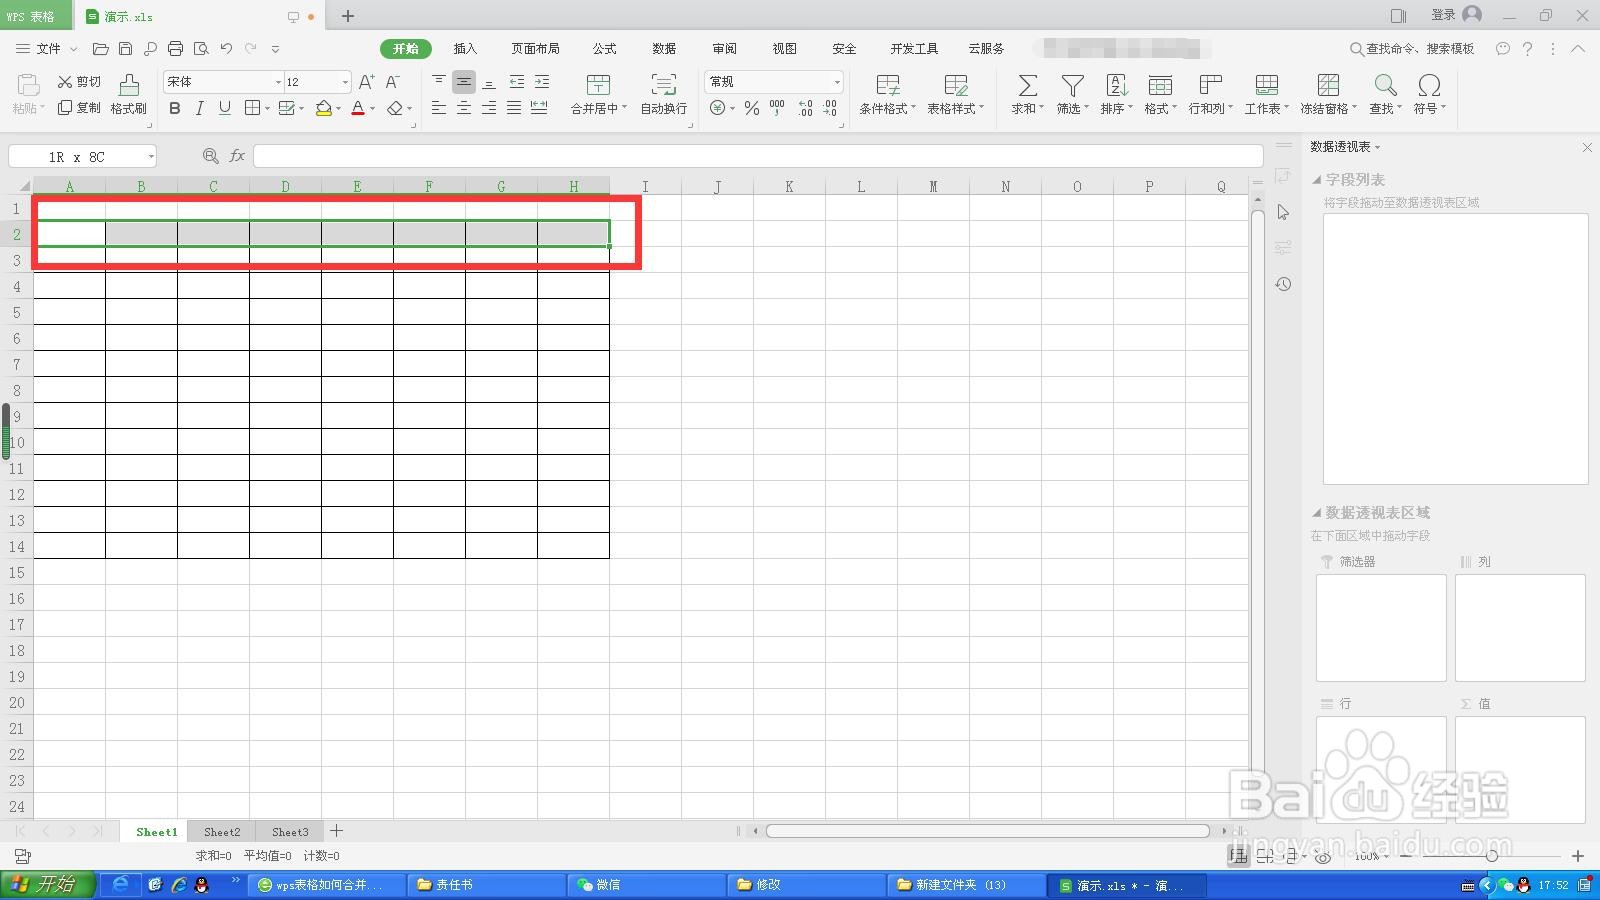Click the fx insert function button
The image size is (1600, 900).
tap(237, 156)
